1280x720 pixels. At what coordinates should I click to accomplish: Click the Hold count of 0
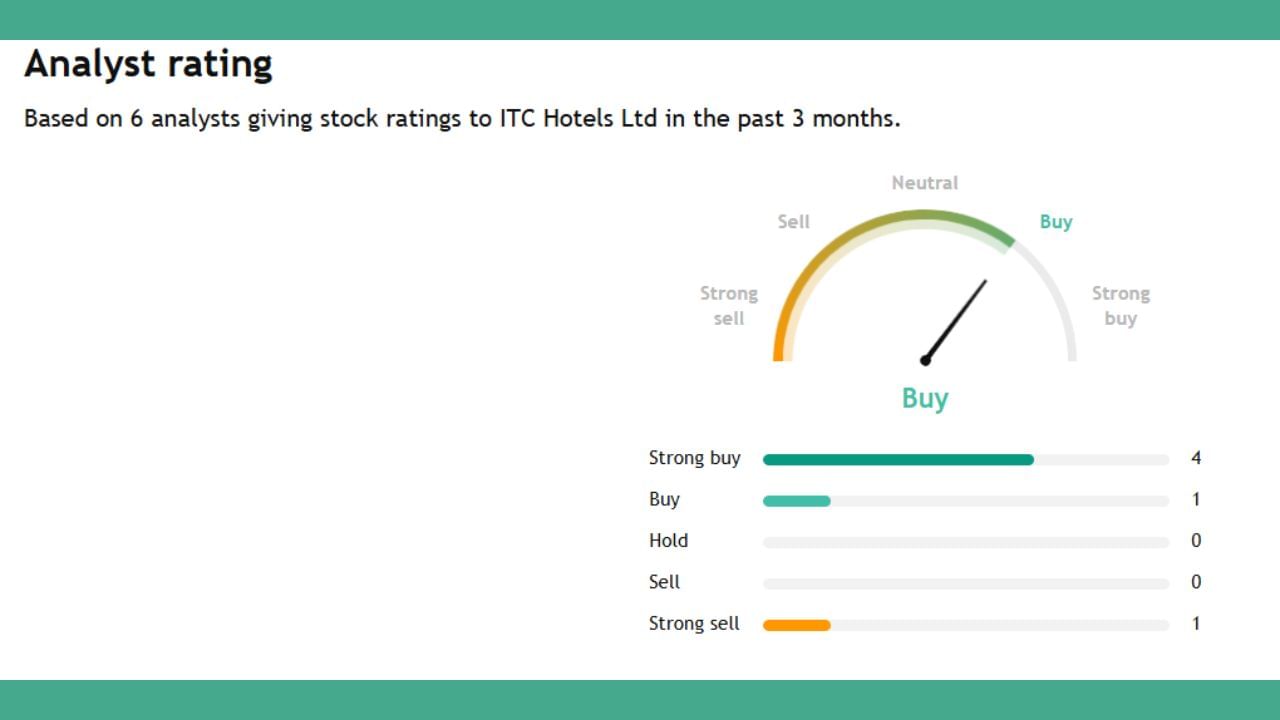pyautogui.click(x=1196, y=541)
